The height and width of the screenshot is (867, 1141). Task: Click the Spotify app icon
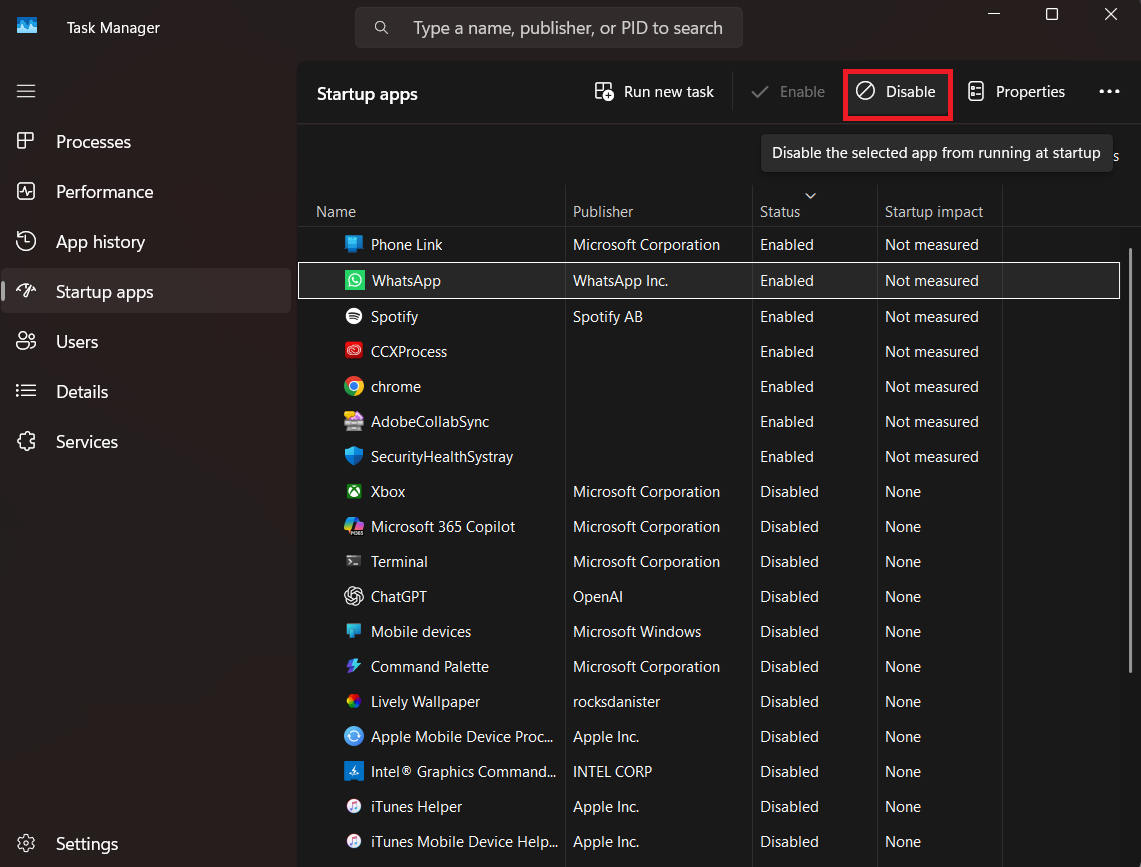point(354,316)
